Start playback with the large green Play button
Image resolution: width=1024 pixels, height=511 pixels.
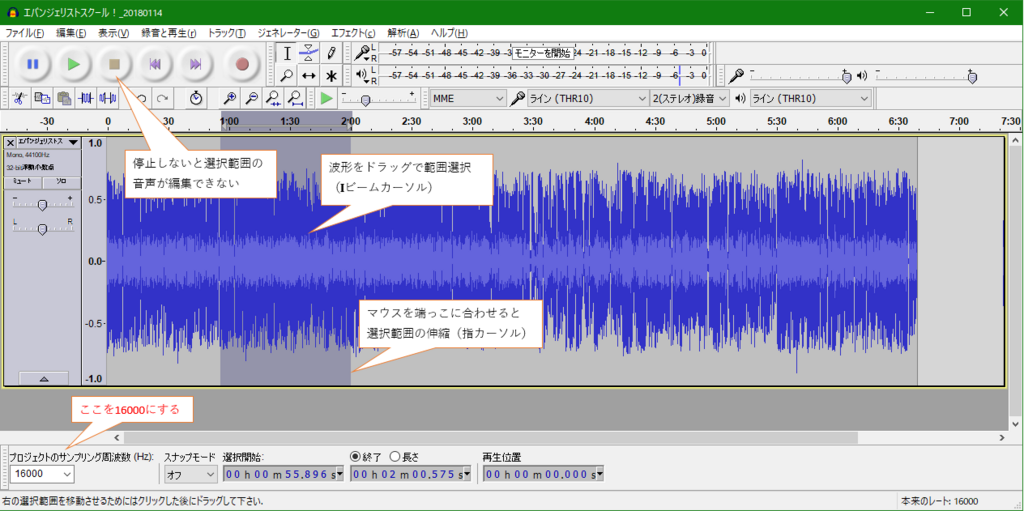pyautogui.click(x=74, y=64)
